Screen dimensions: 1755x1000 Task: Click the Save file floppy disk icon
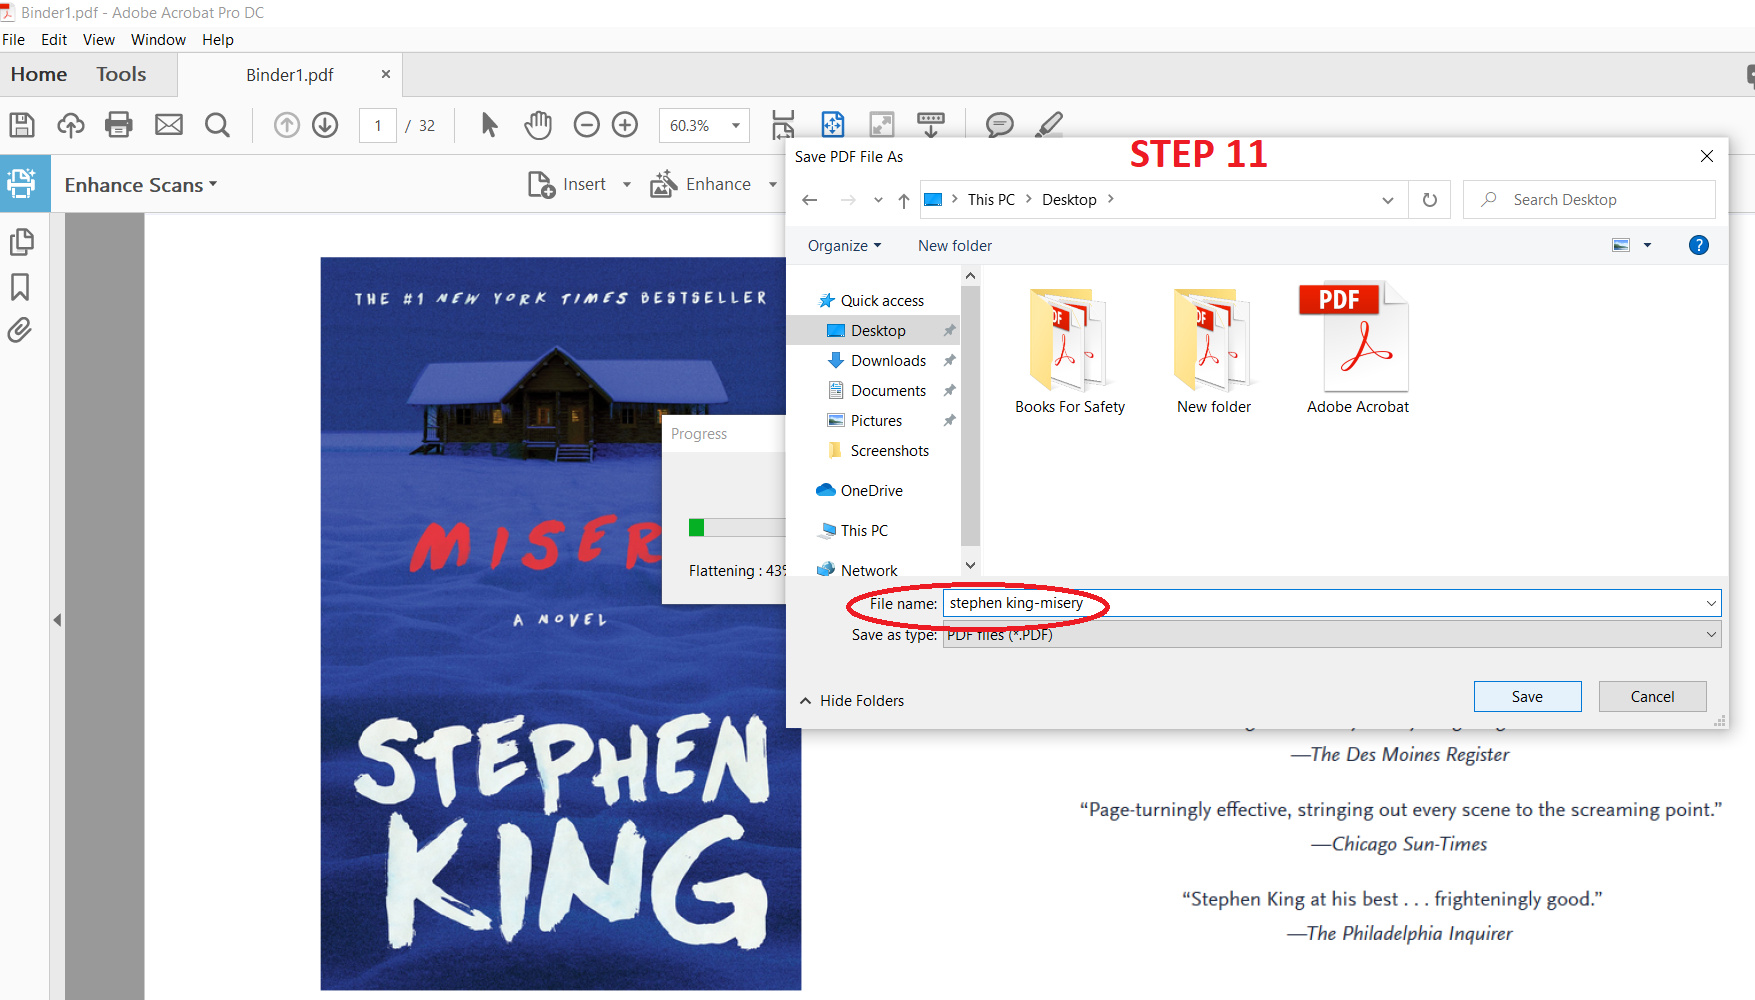coord(22,125)
